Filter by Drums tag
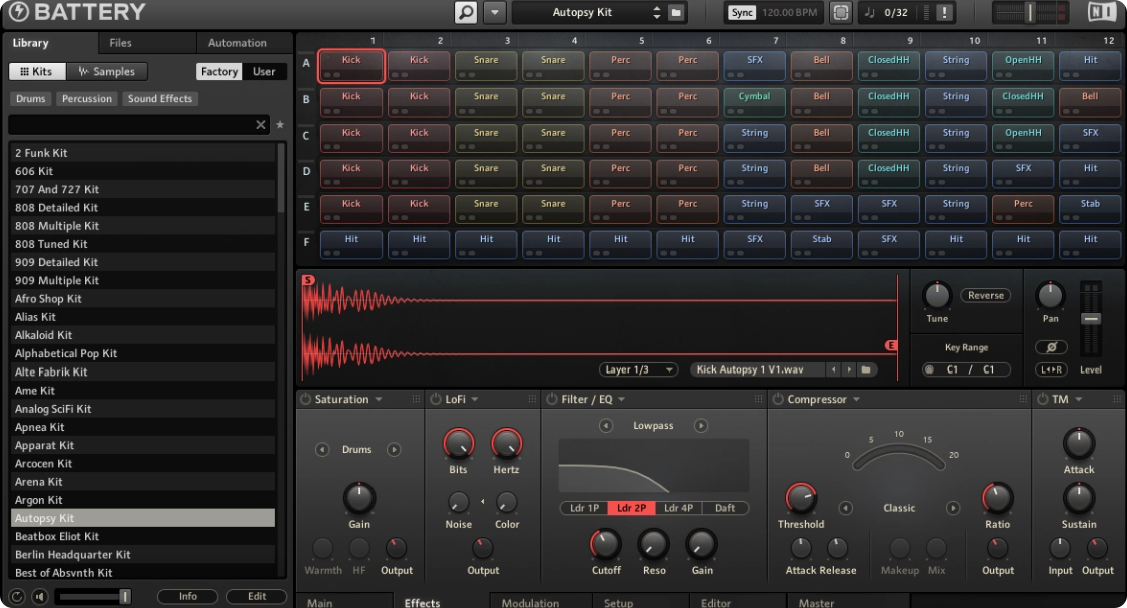 pyautogui.click(x=30, y=98)
